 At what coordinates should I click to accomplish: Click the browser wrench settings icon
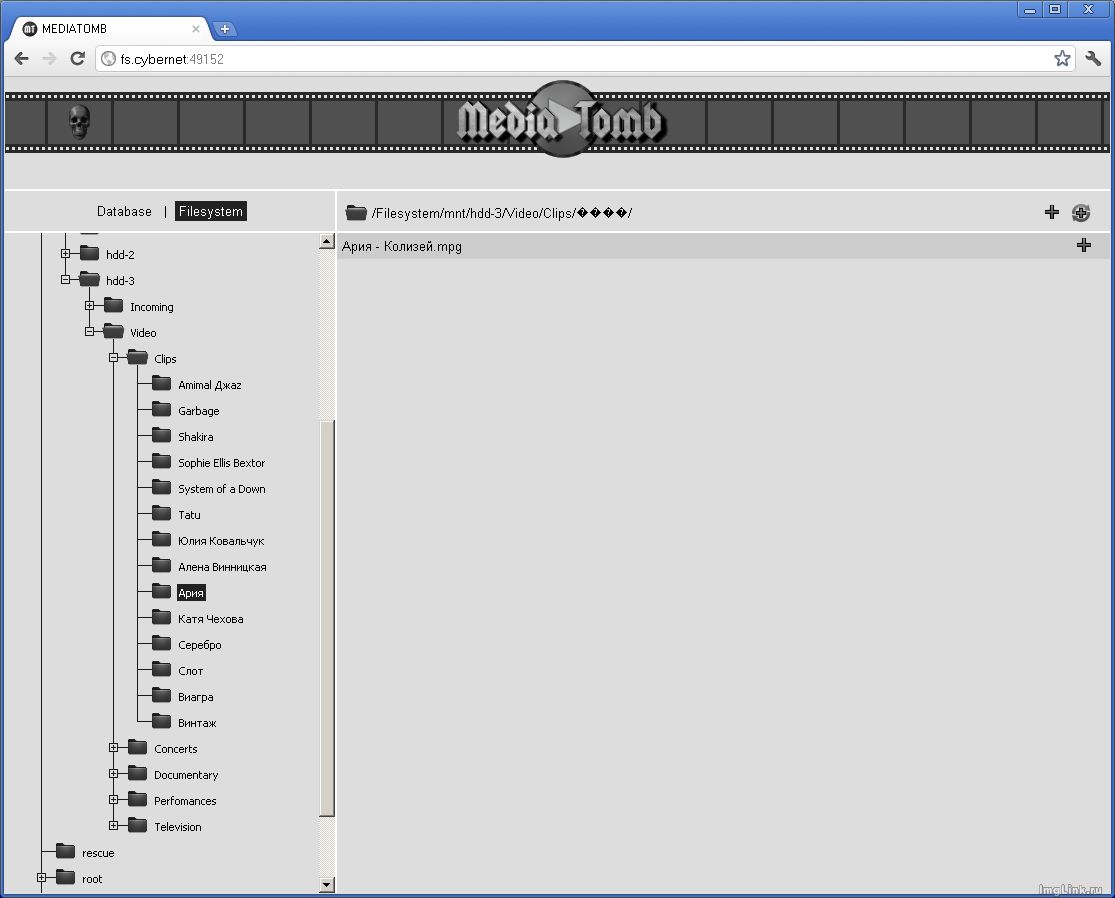(1093, 59)
